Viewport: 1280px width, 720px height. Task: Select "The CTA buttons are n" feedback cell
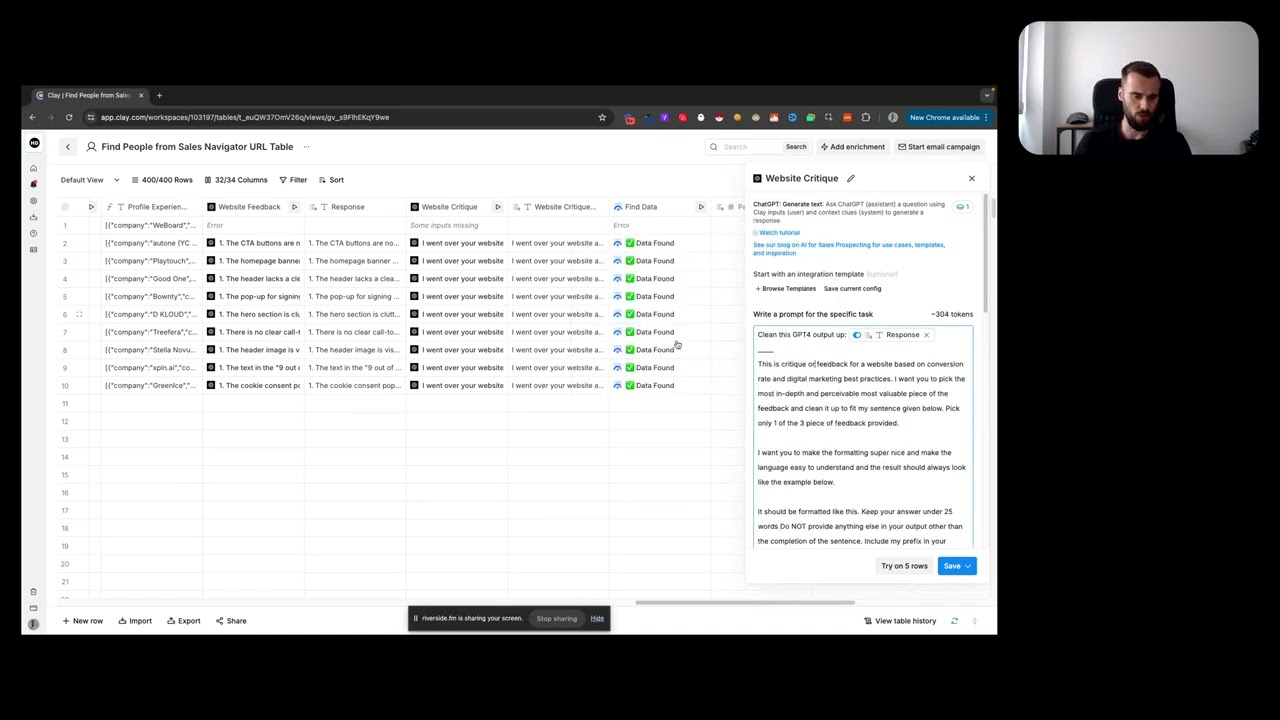253,243
